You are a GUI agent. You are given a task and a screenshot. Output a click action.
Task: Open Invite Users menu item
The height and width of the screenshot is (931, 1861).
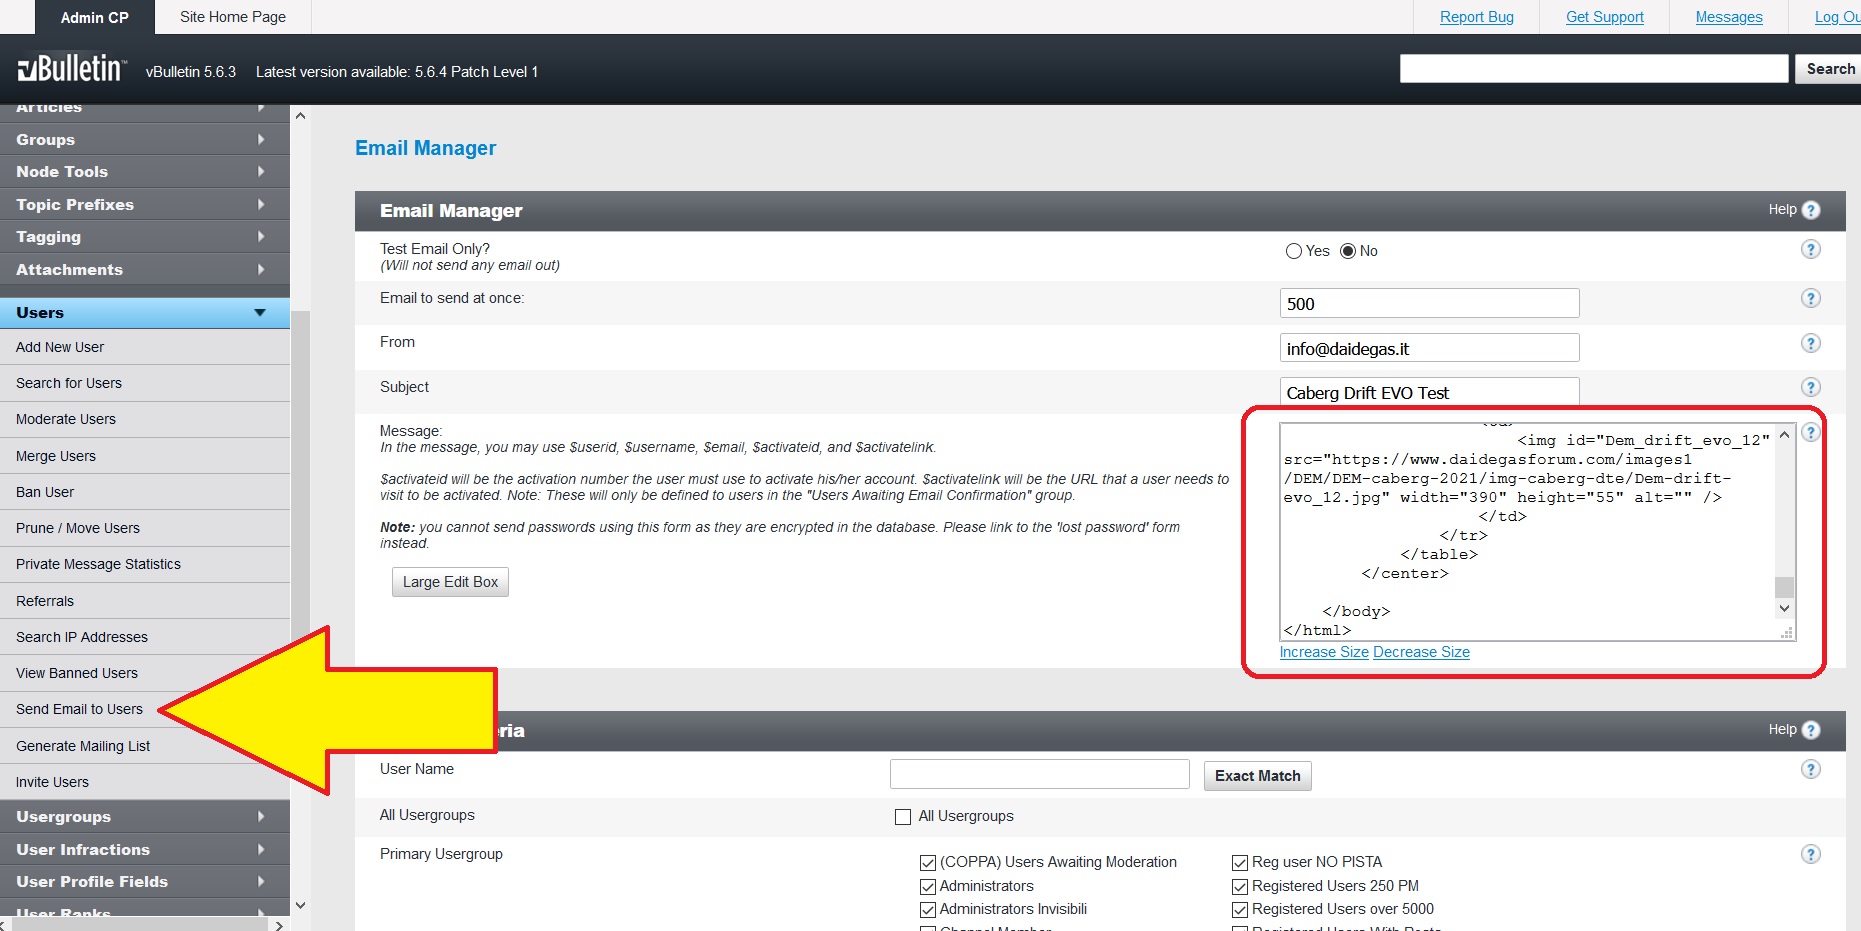[145, 782]
